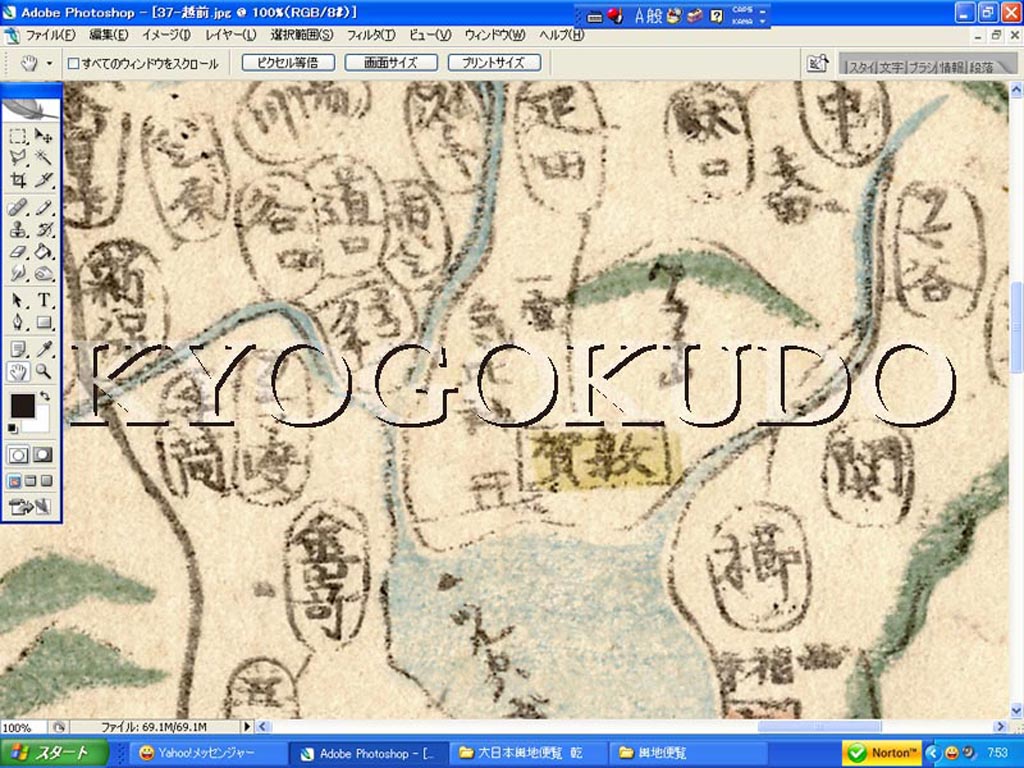Open the 段落 palette tab
The height and width of the screenshot is (768, 1024).
coord(981,67)
